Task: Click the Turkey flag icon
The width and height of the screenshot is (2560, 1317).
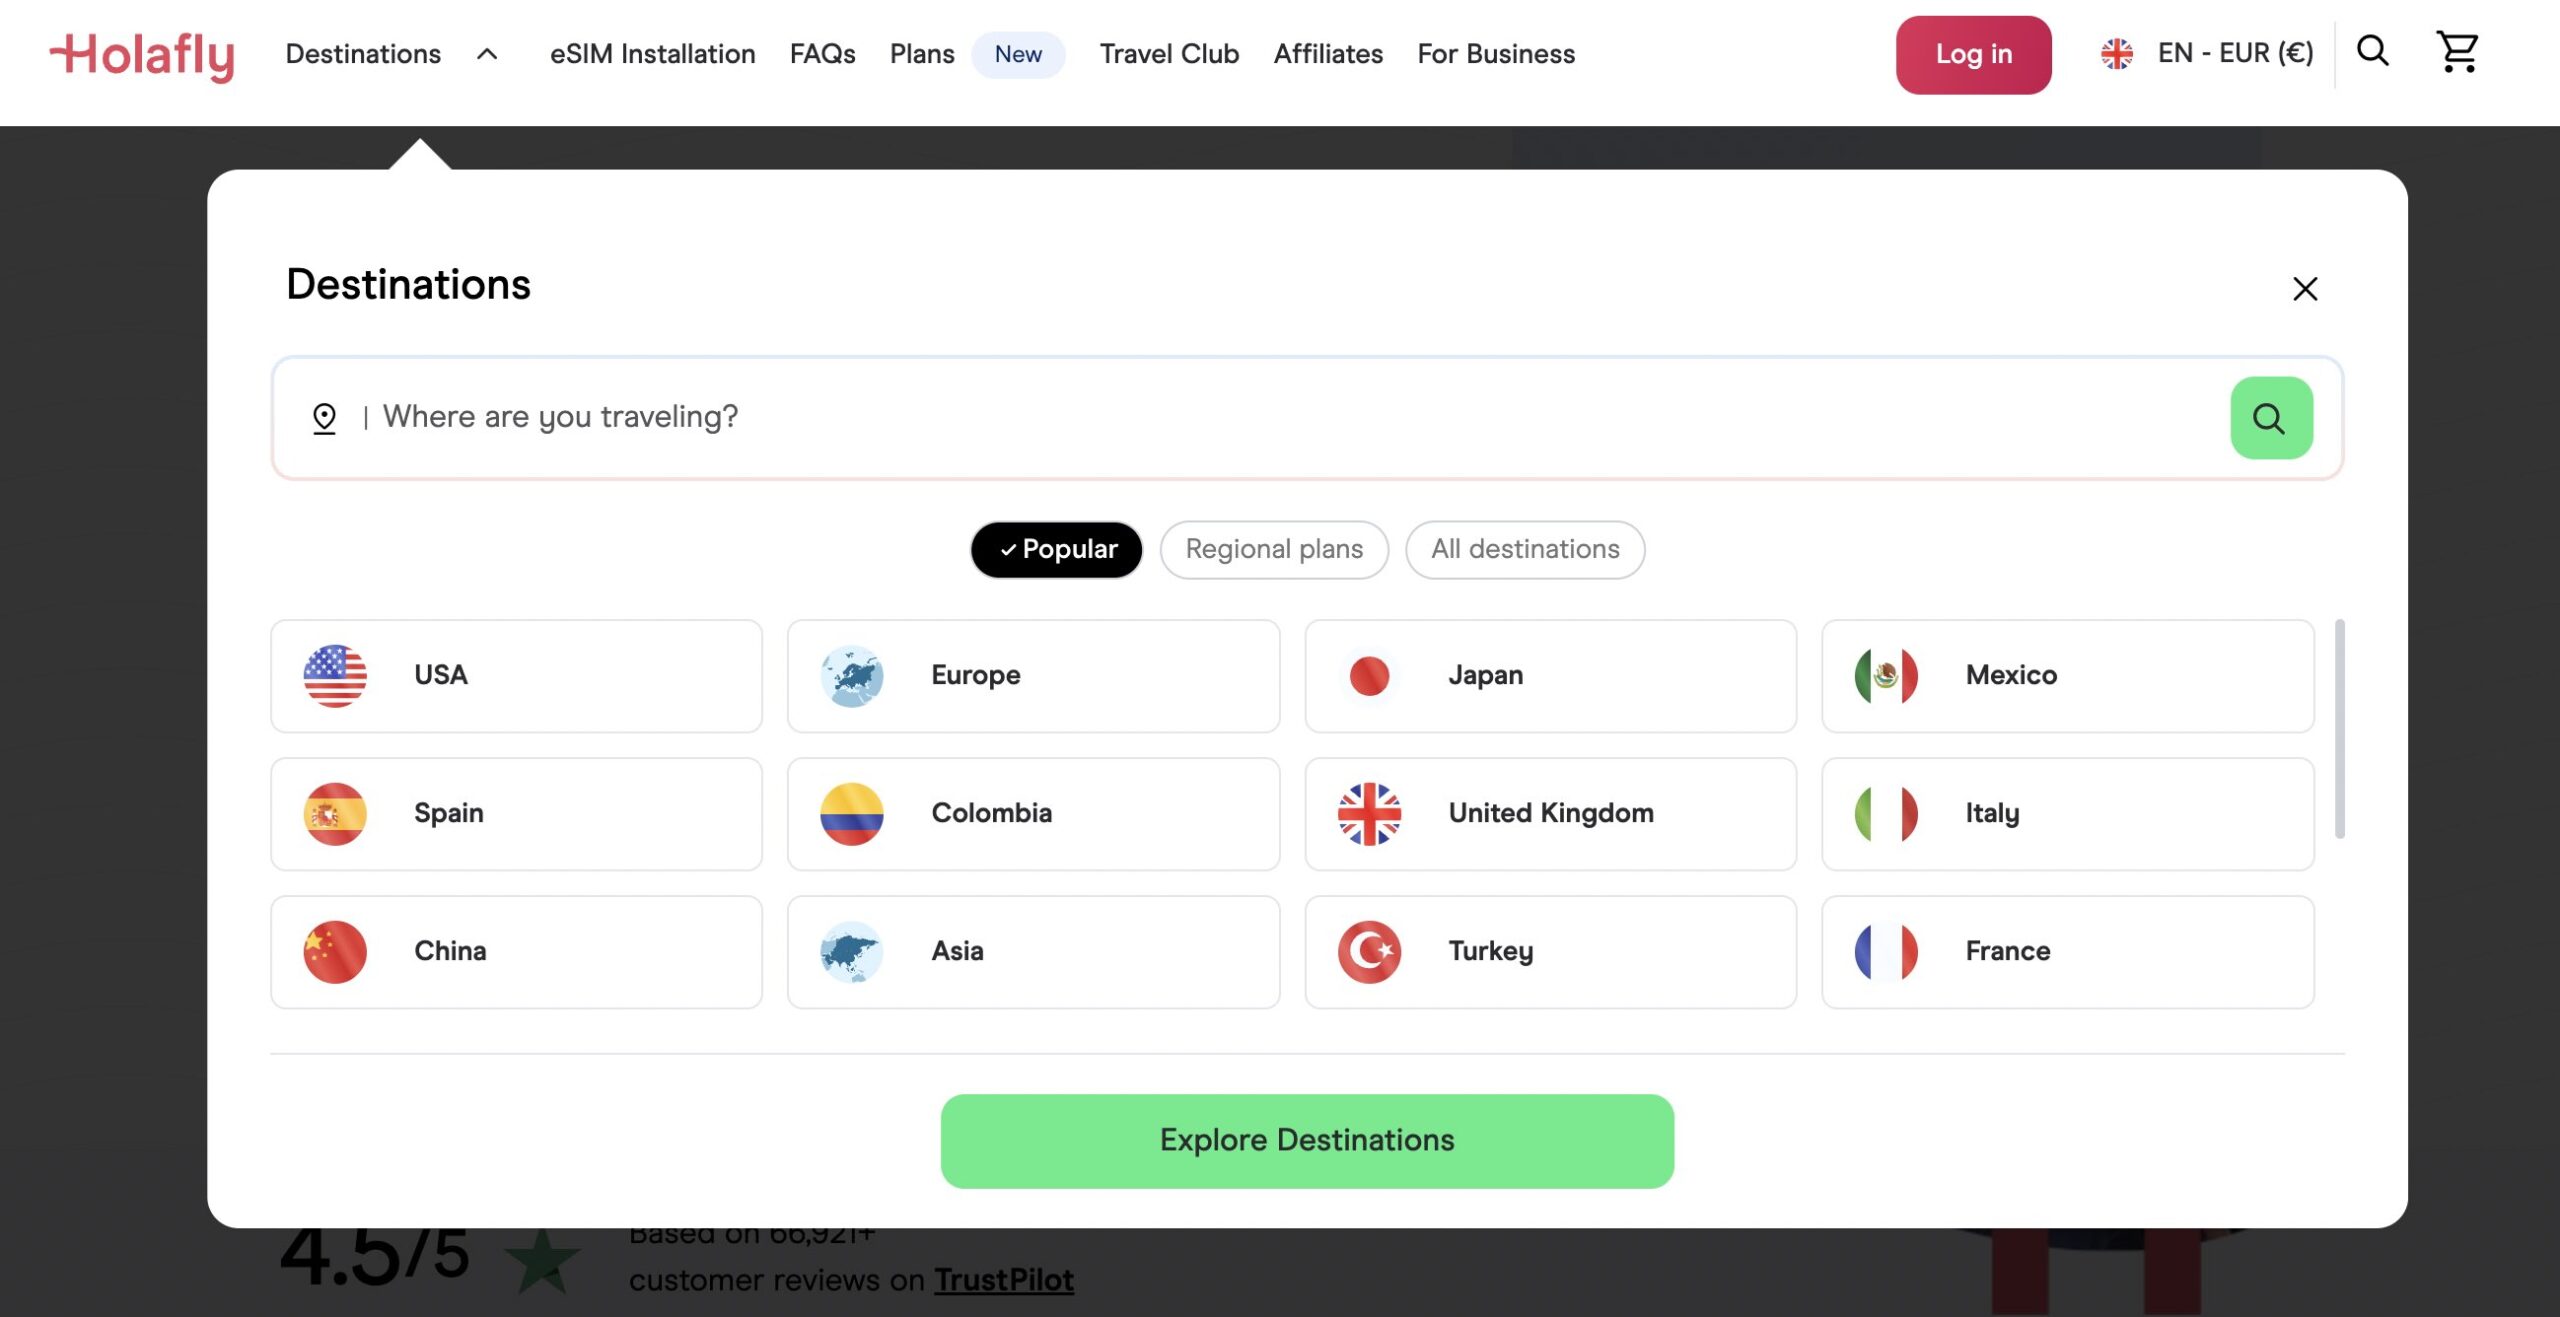Action: (1369, 951)
